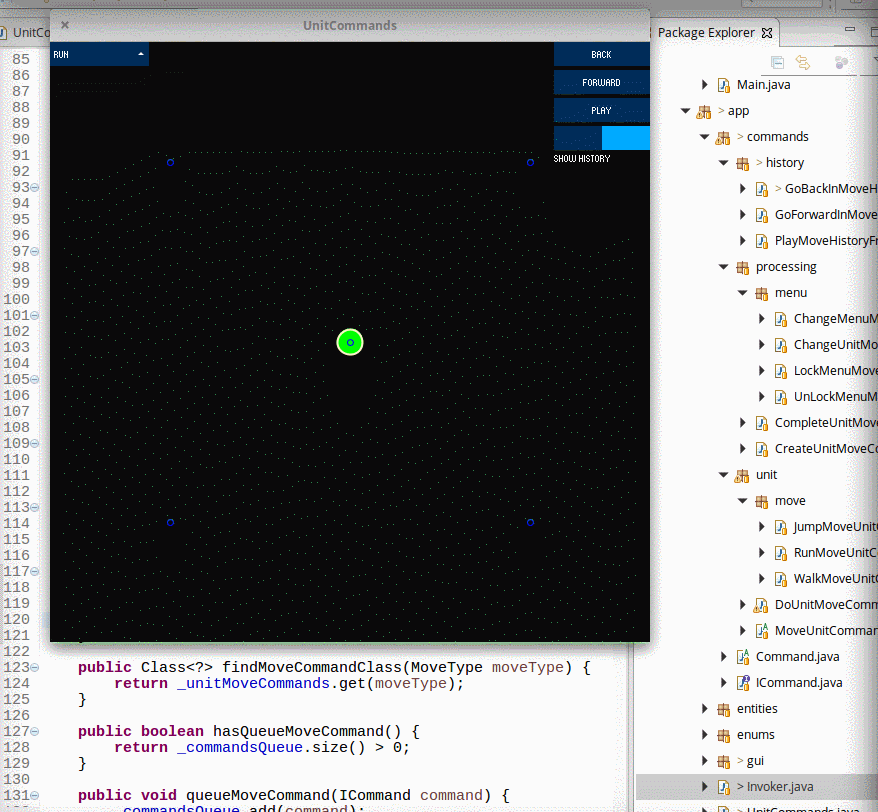Viewport: 878px width, 812px height.
Task: Select Invoker.java in the tree
Action: coord(756,786)
